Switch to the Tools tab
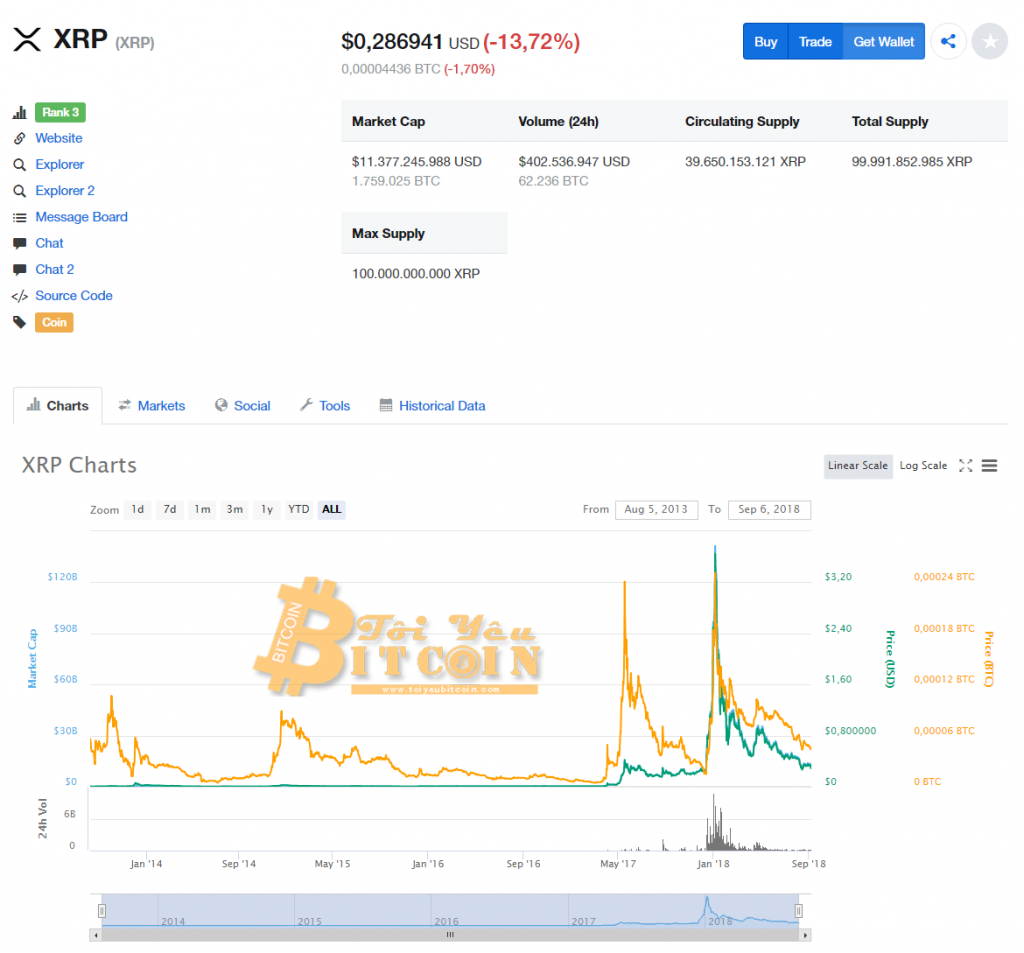 coord(325,406)
